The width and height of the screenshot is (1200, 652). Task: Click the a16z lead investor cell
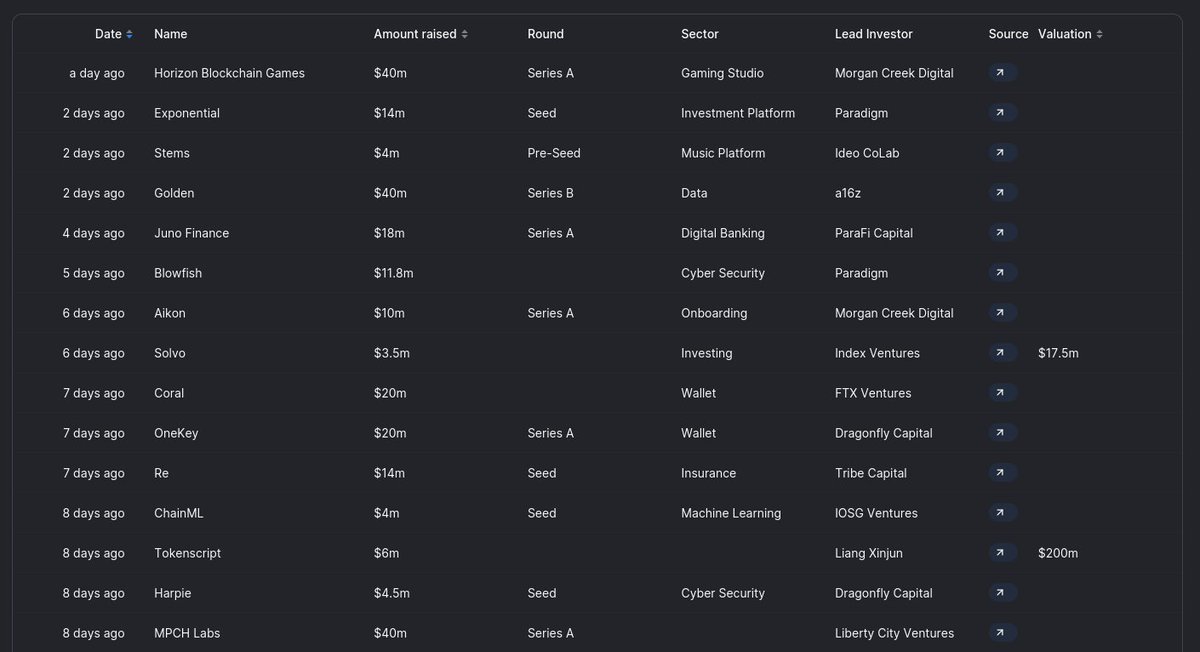850,193
